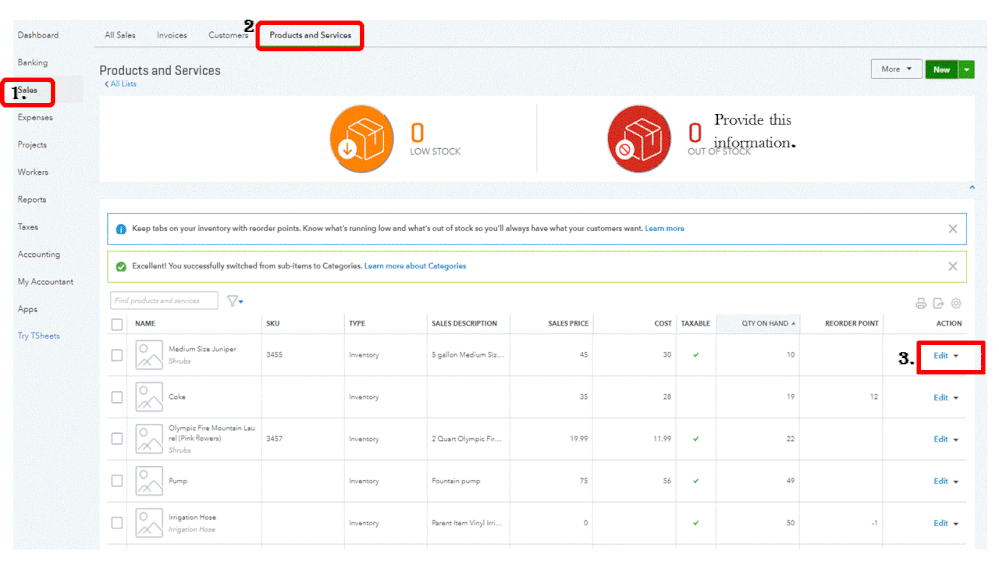
Task: Open Workers in the left navigation
Action: (33, 172)
